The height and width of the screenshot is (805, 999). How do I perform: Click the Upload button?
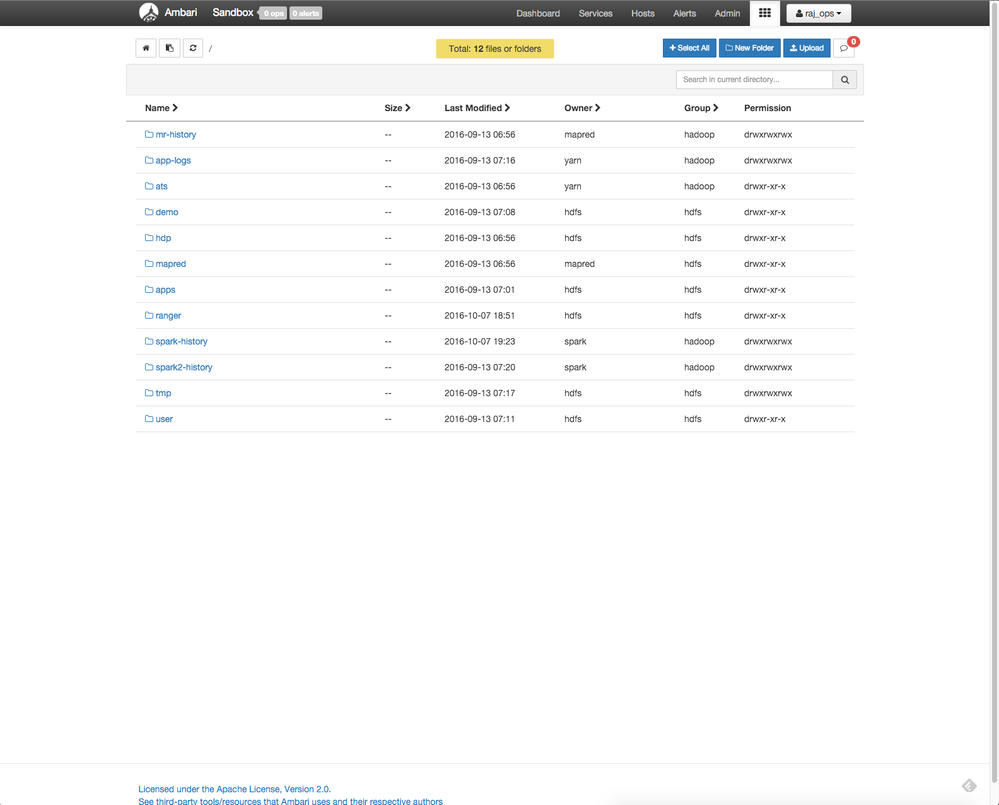807,48
